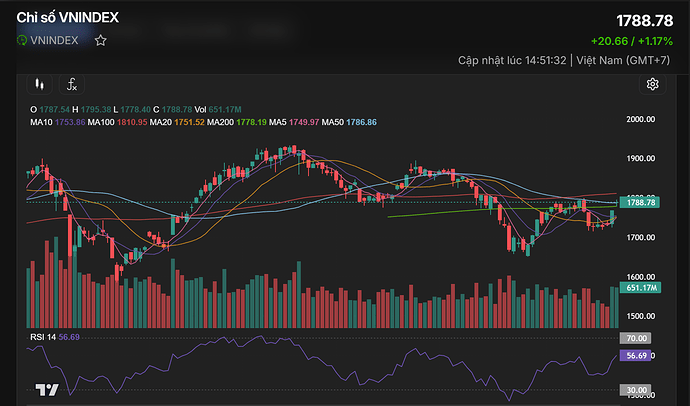Click the low price L 1778.40
Screen dimensions: 690x406
(x=132, y=110)
